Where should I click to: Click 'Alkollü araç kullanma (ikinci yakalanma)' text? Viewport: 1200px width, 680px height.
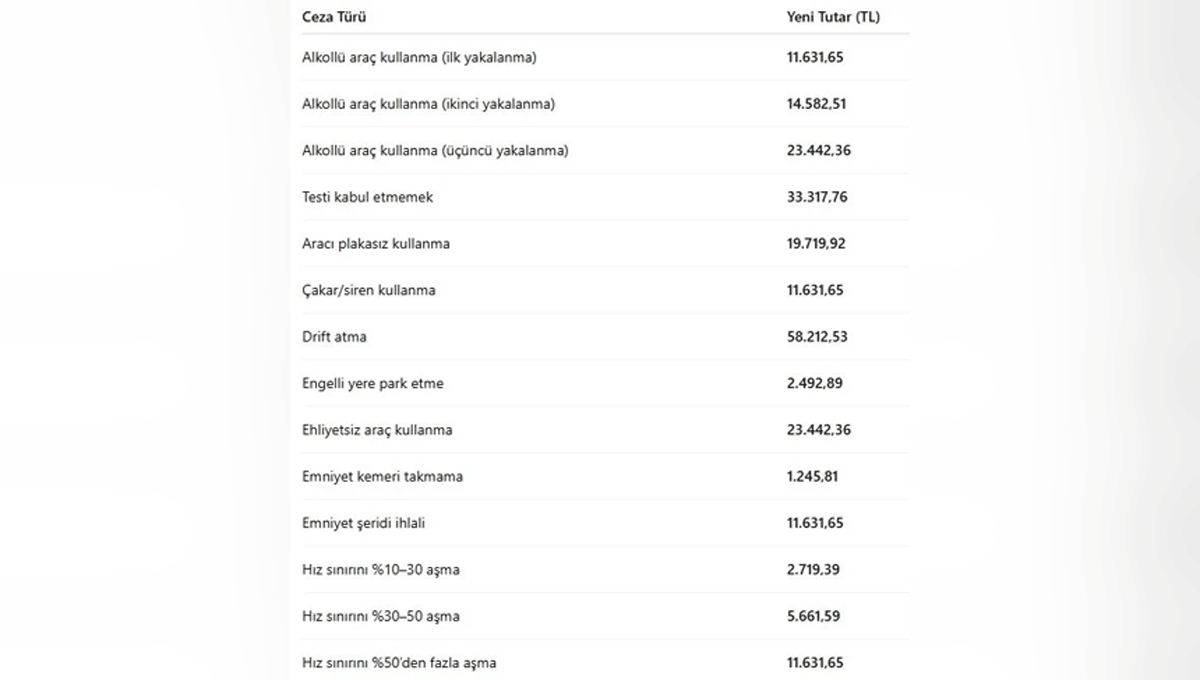point(428,104)
